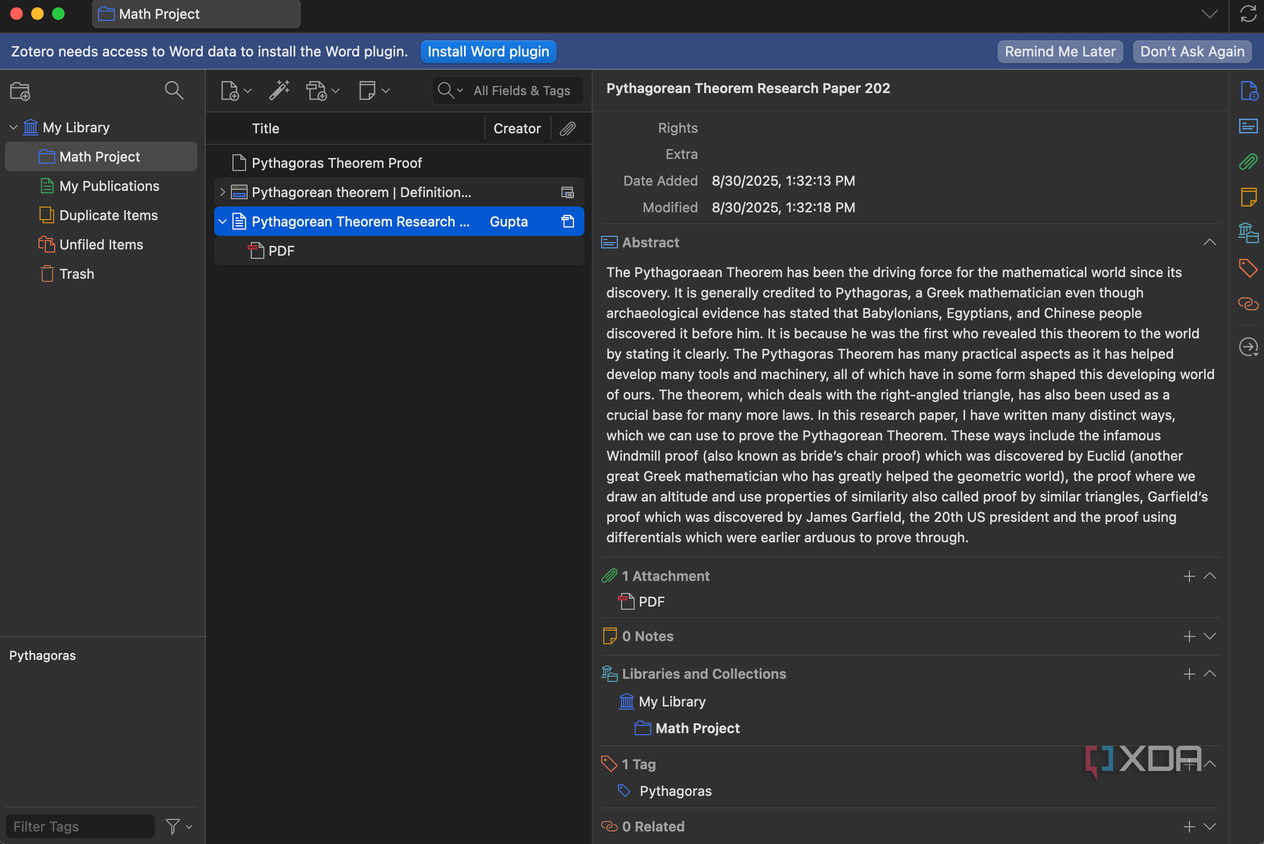Viewport: 1264px width, 844px height.
Task: Click the attachment paperclip column header
Action: pyautogui.click(x=567, y=128)
